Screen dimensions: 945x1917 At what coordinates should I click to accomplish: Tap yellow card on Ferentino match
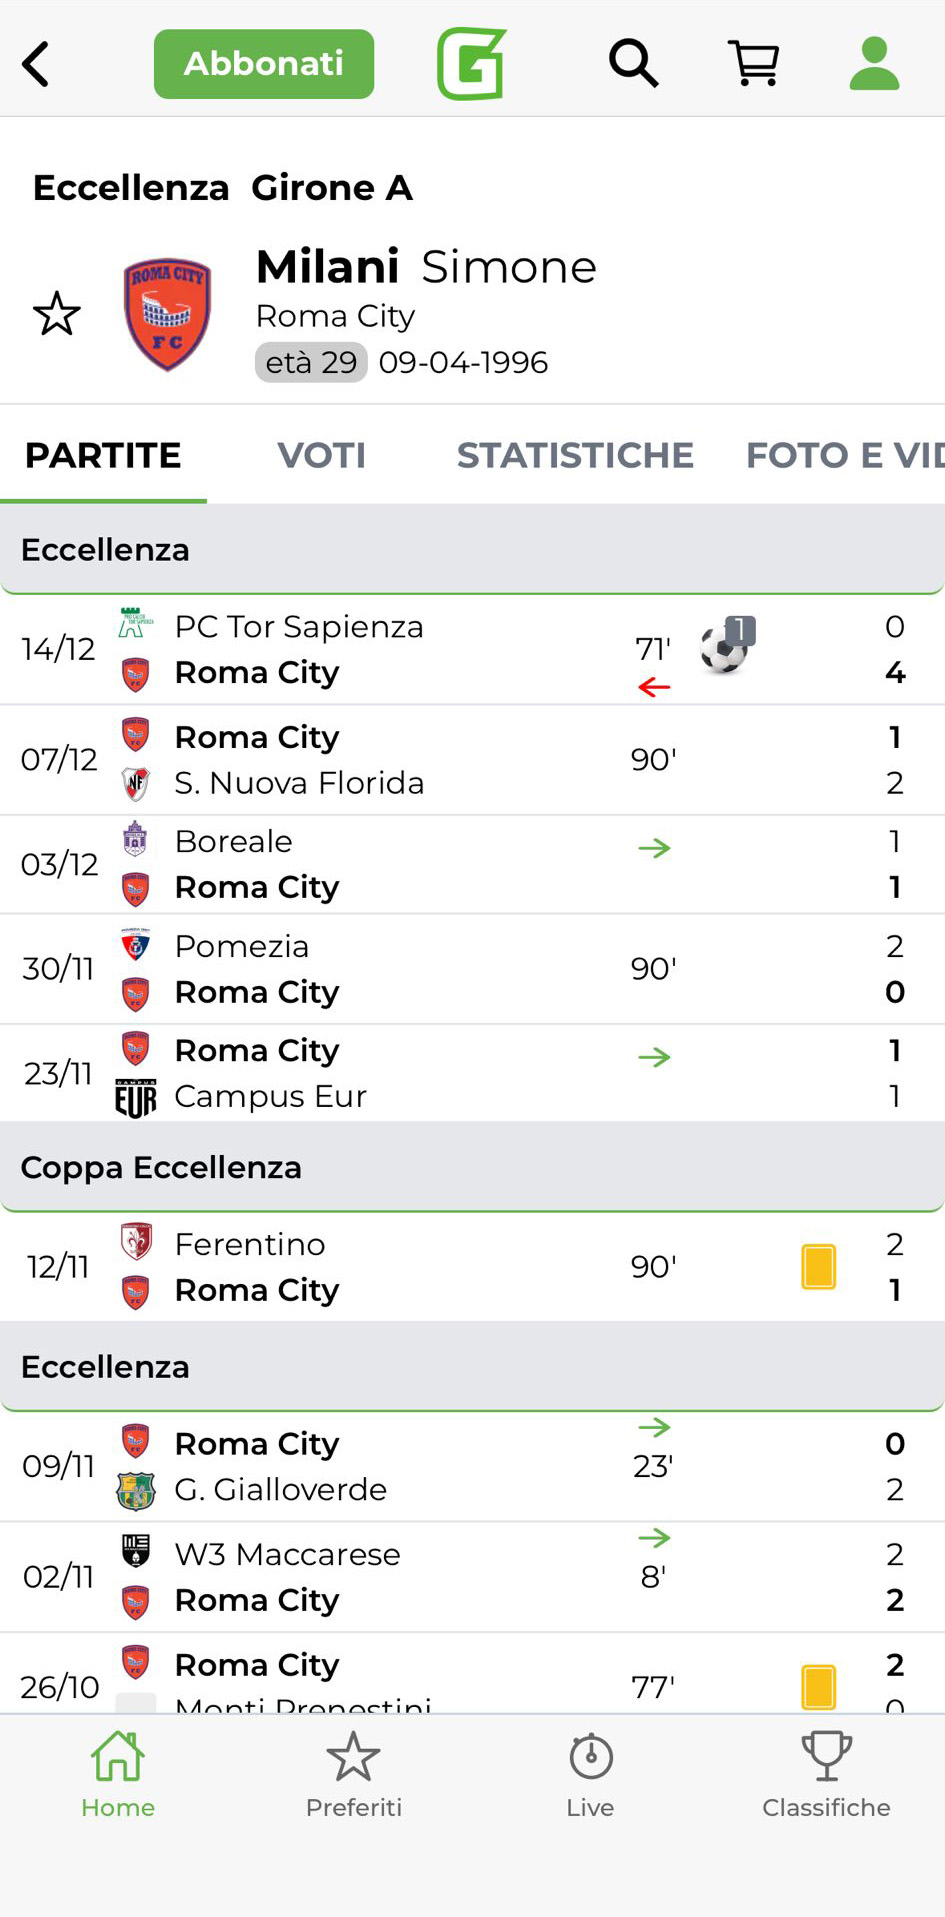click(818, 1267)
